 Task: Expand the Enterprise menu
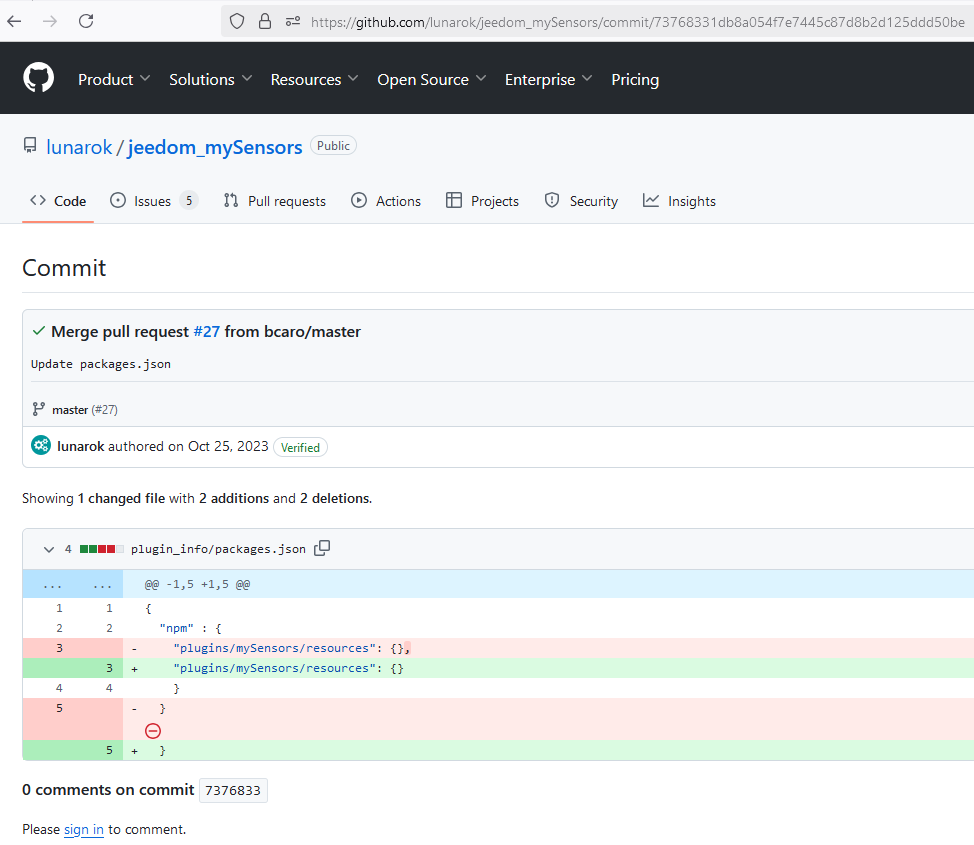(548, 80)
